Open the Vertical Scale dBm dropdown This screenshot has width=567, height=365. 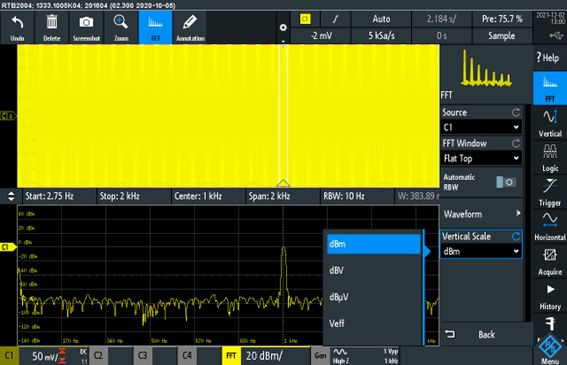click(x=481, y=251)
